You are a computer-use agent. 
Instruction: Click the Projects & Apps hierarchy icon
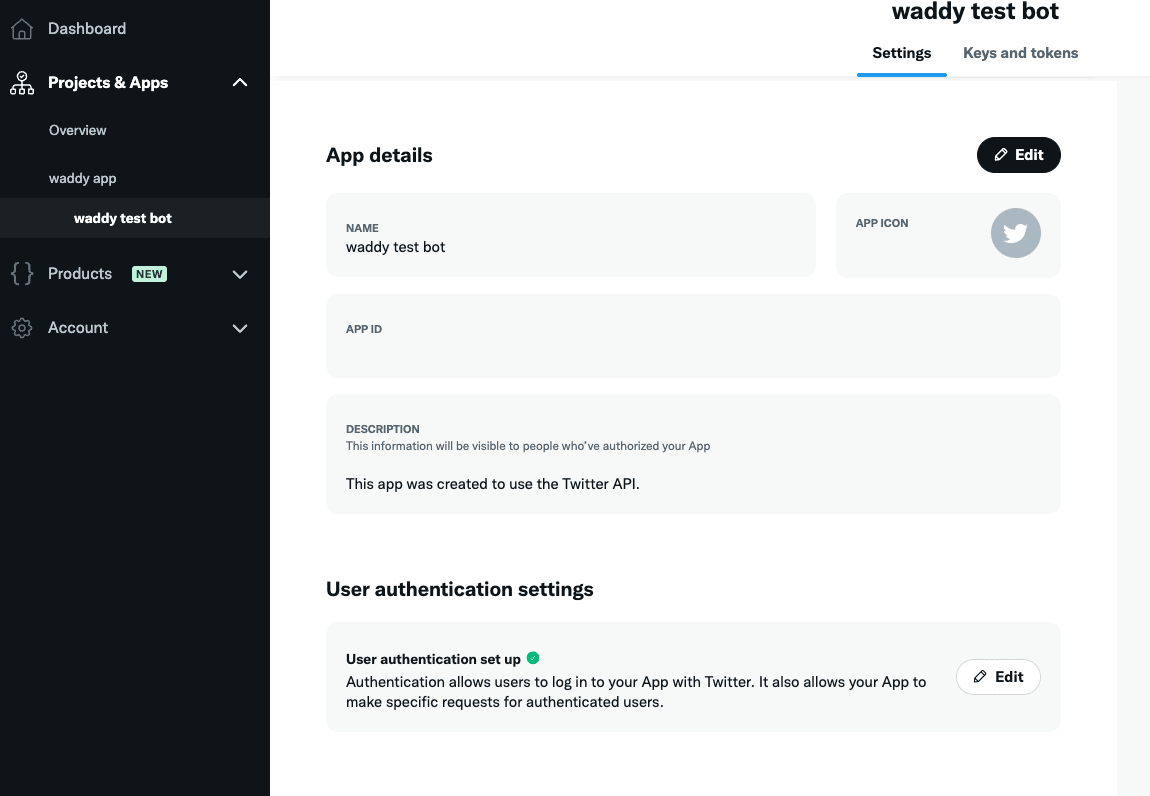(22, 83)
